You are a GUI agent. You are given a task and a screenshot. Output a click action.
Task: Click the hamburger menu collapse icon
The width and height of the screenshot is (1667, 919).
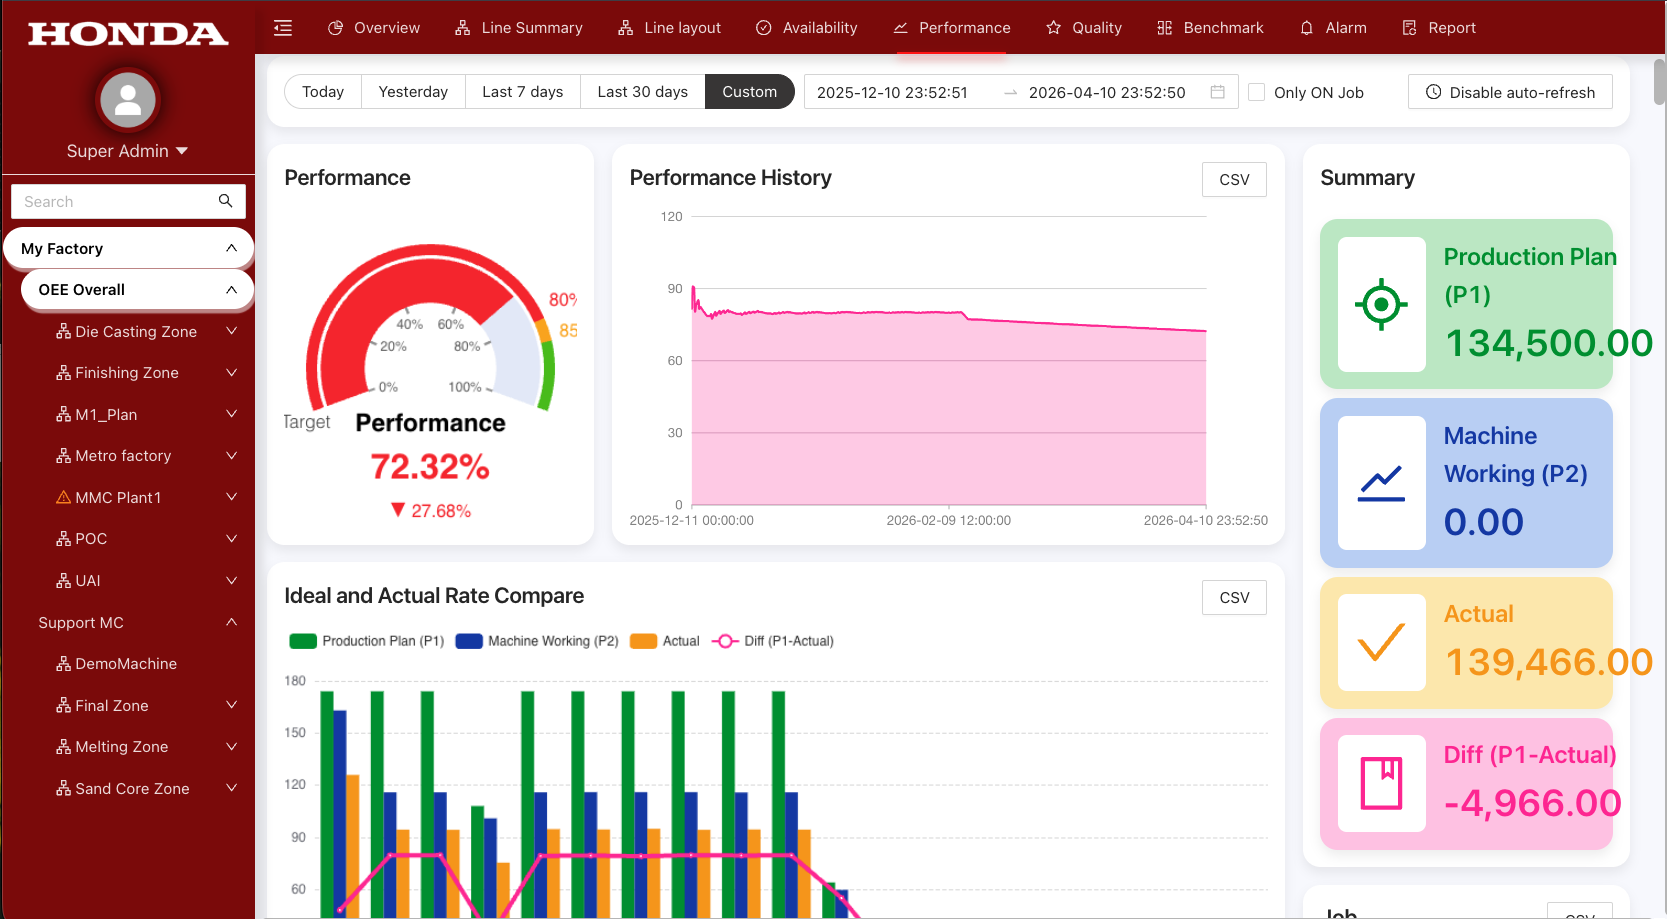[x=283, y=28]
